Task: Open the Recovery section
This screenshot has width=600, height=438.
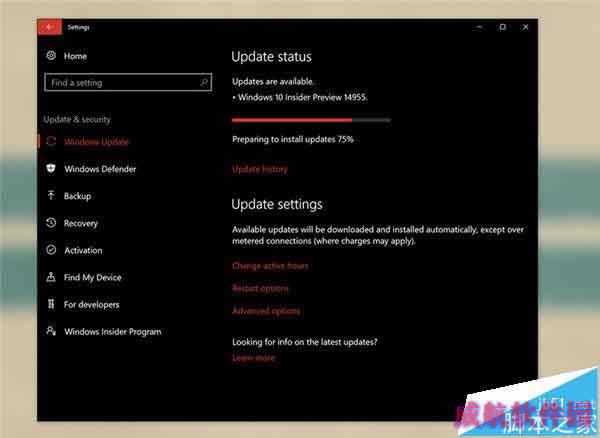Action: (81, 223)
